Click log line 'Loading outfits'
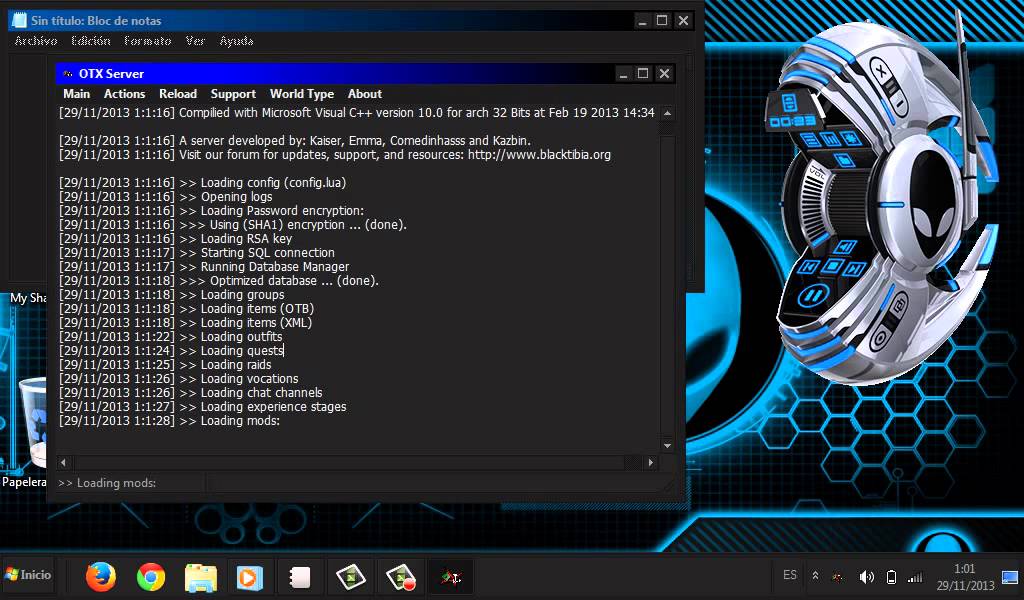Screen dimensions: 1024x600 point(170,336)
